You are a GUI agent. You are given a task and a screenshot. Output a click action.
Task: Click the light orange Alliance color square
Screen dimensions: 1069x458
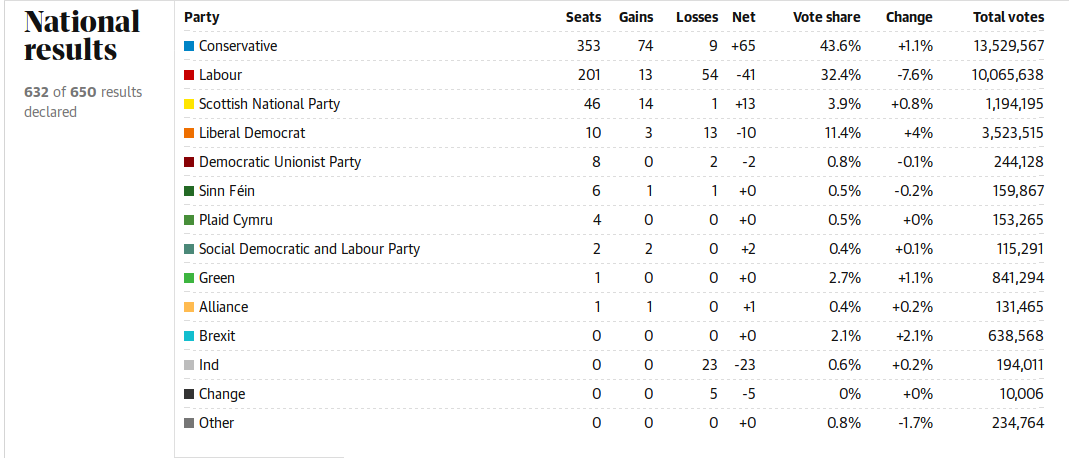coord(189,307)
